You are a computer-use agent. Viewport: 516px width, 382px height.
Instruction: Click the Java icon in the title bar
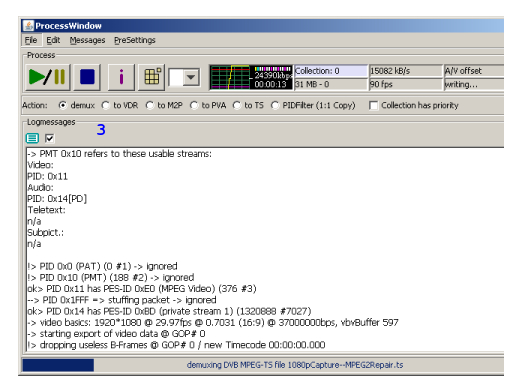click(29, 26)
